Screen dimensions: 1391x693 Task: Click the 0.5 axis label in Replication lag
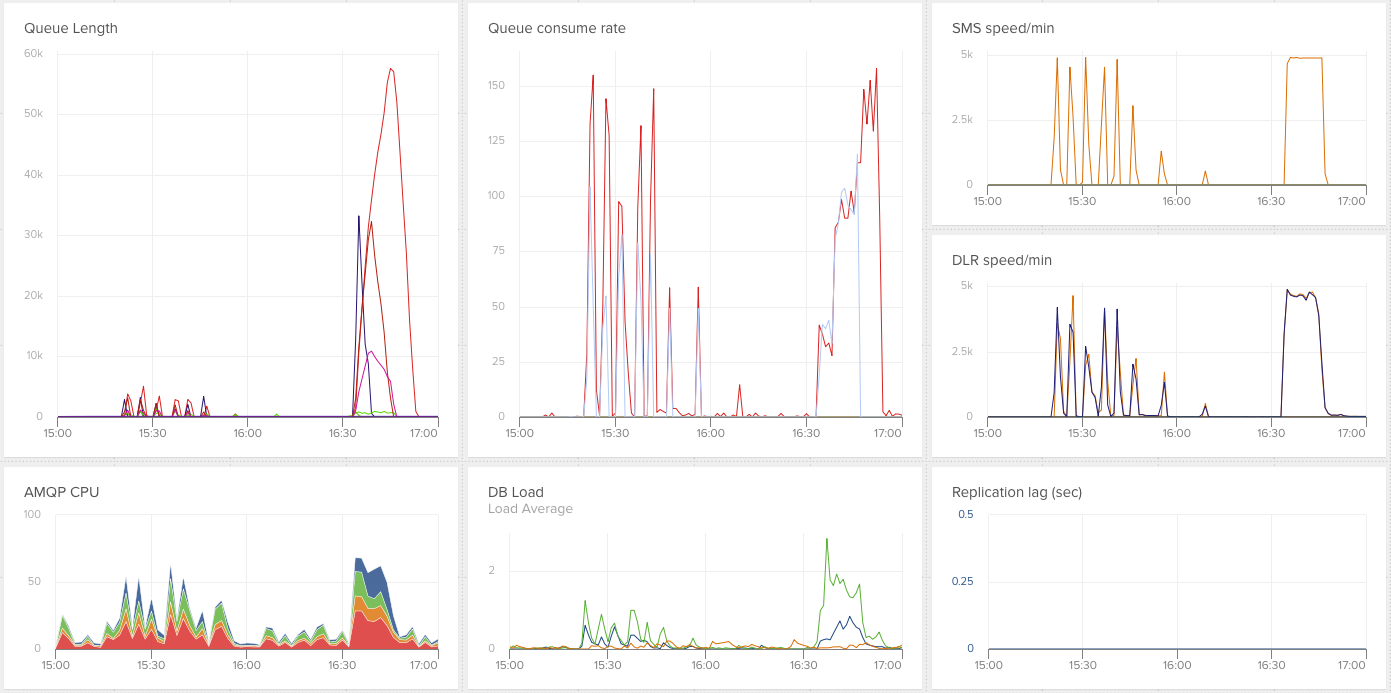pyautogui.click(x=965, y=514)
